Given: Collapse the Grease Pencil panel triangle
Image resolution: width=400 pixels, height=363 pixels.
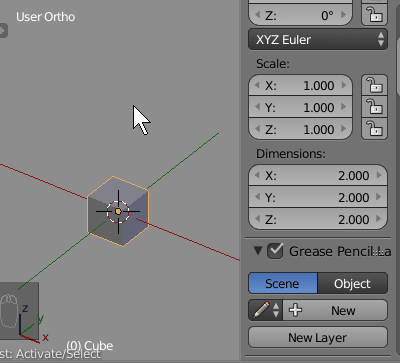Looking at the screenshot, I should 258,250.
